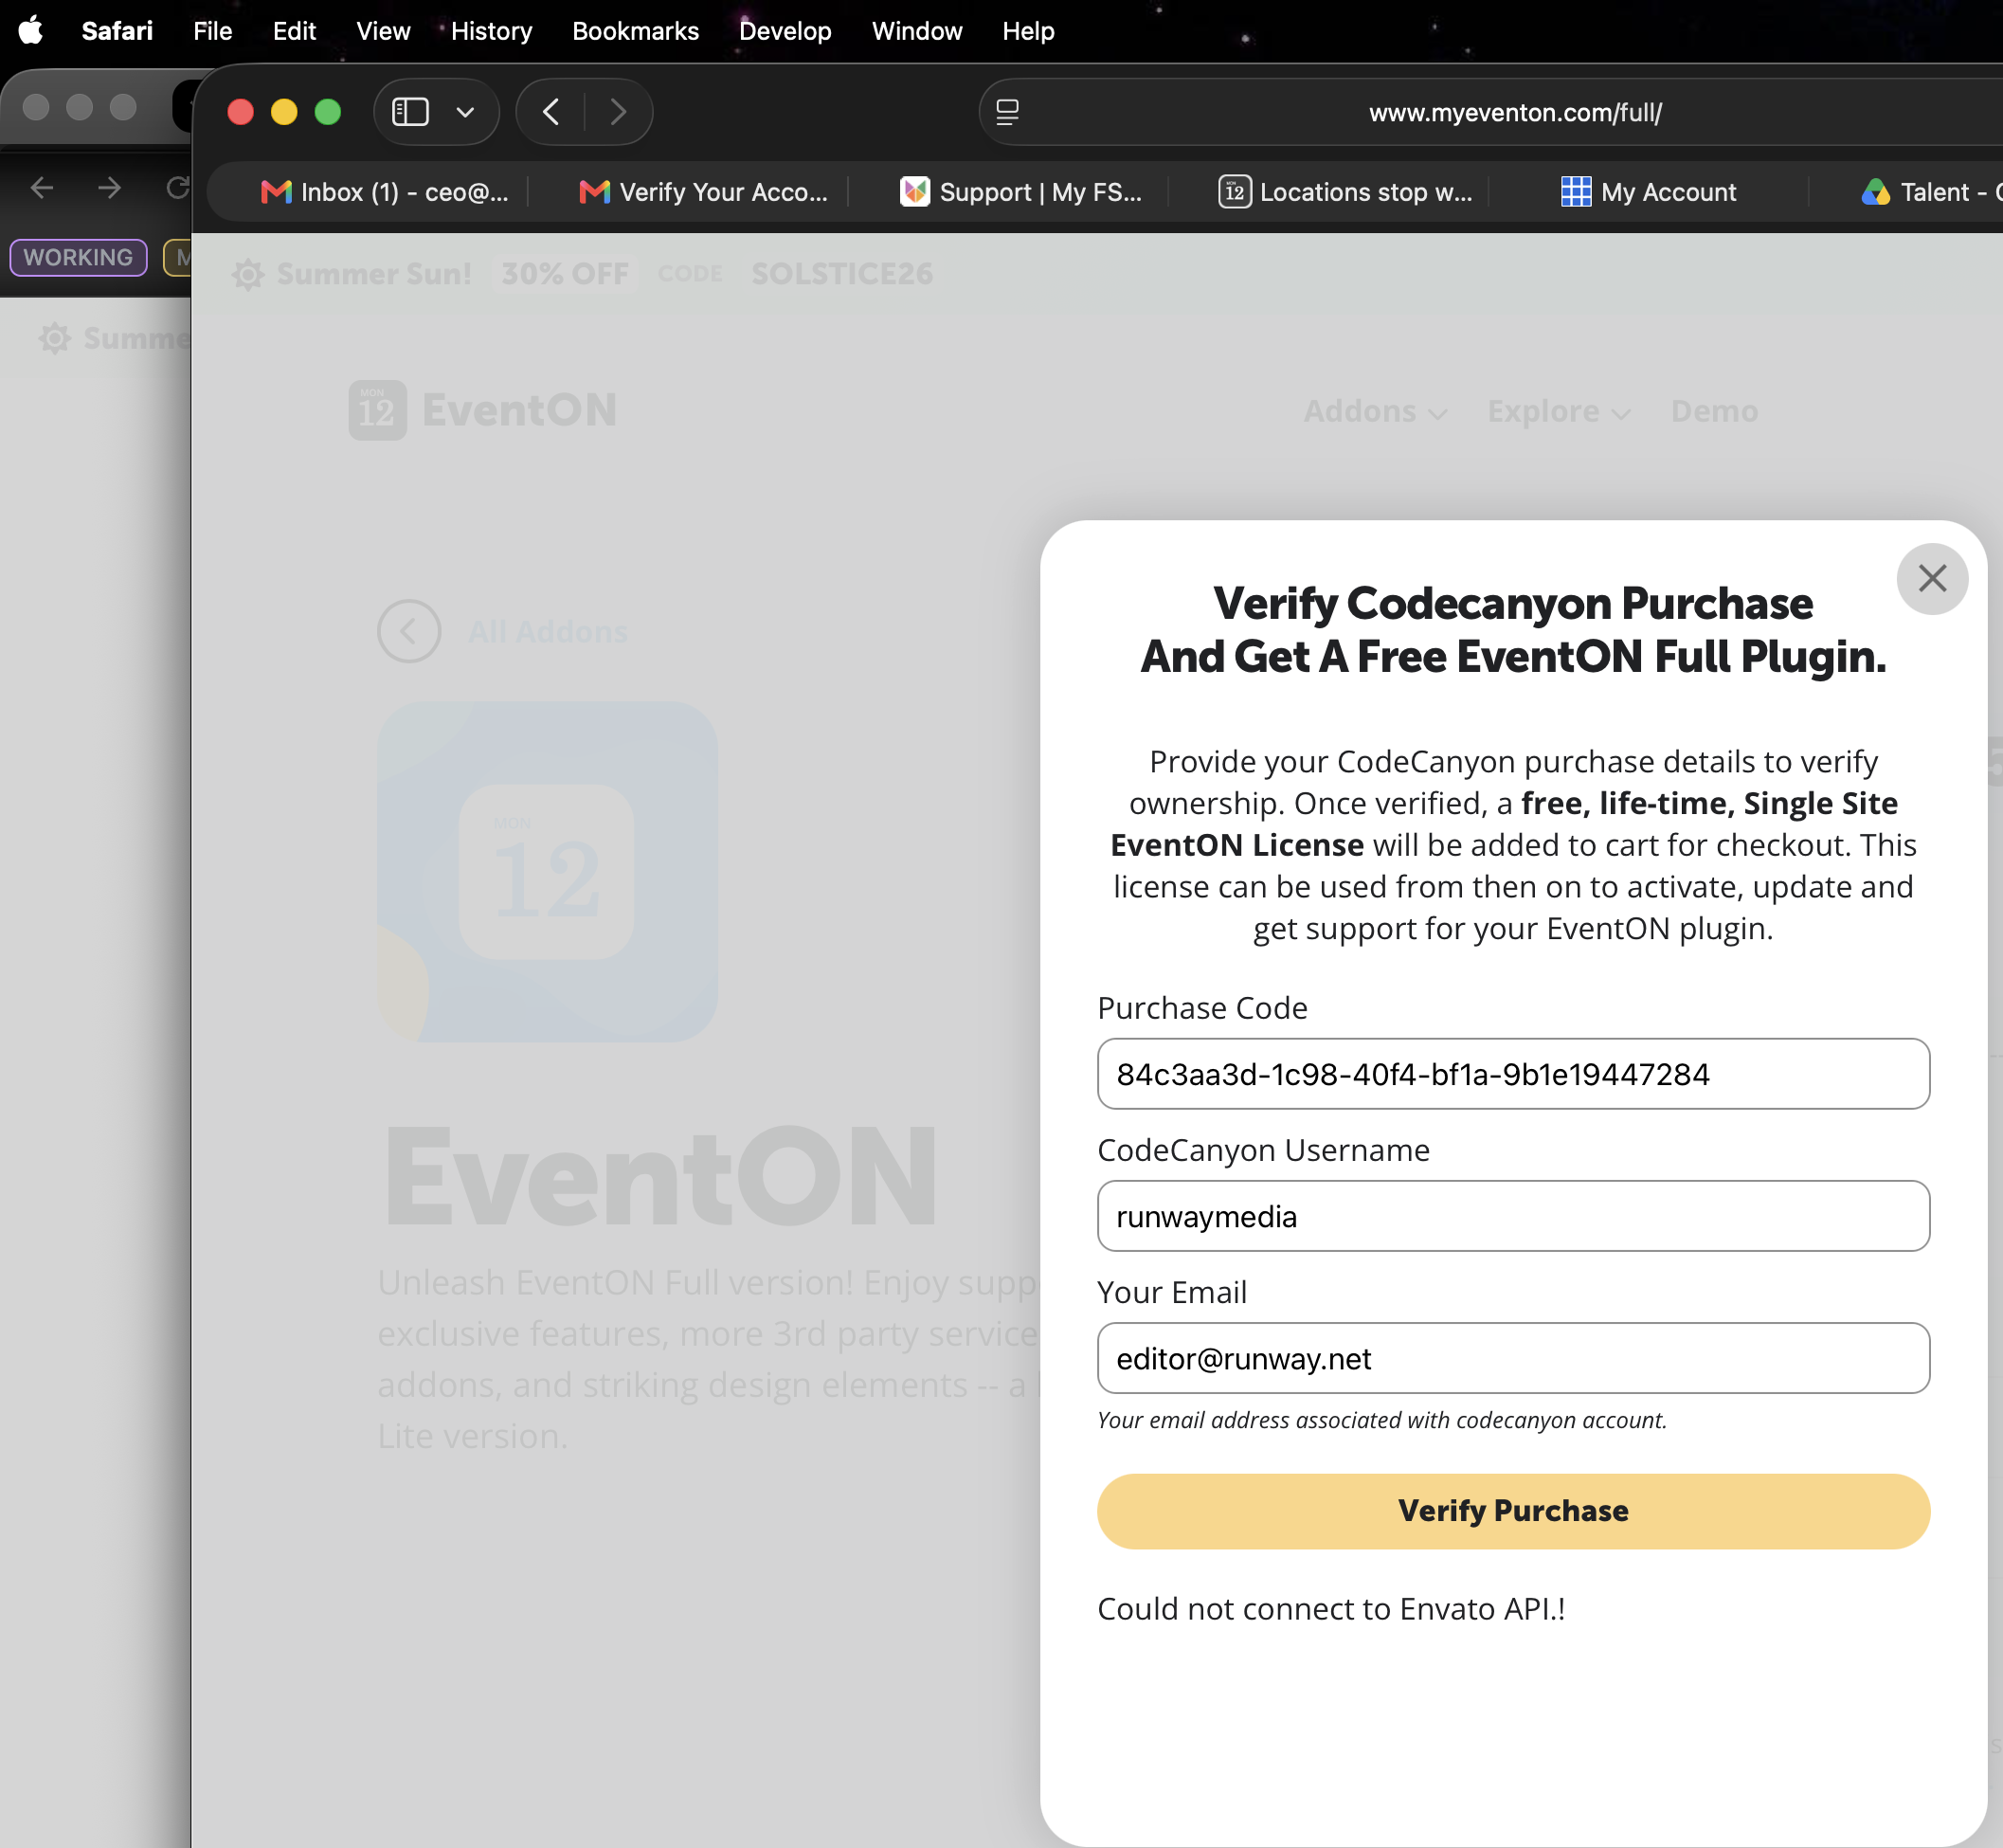Image resolution: width=2003 pixels, height=1848 pixels.
Task: Click the sun icon in background window banner
Action: click(55, 338)
